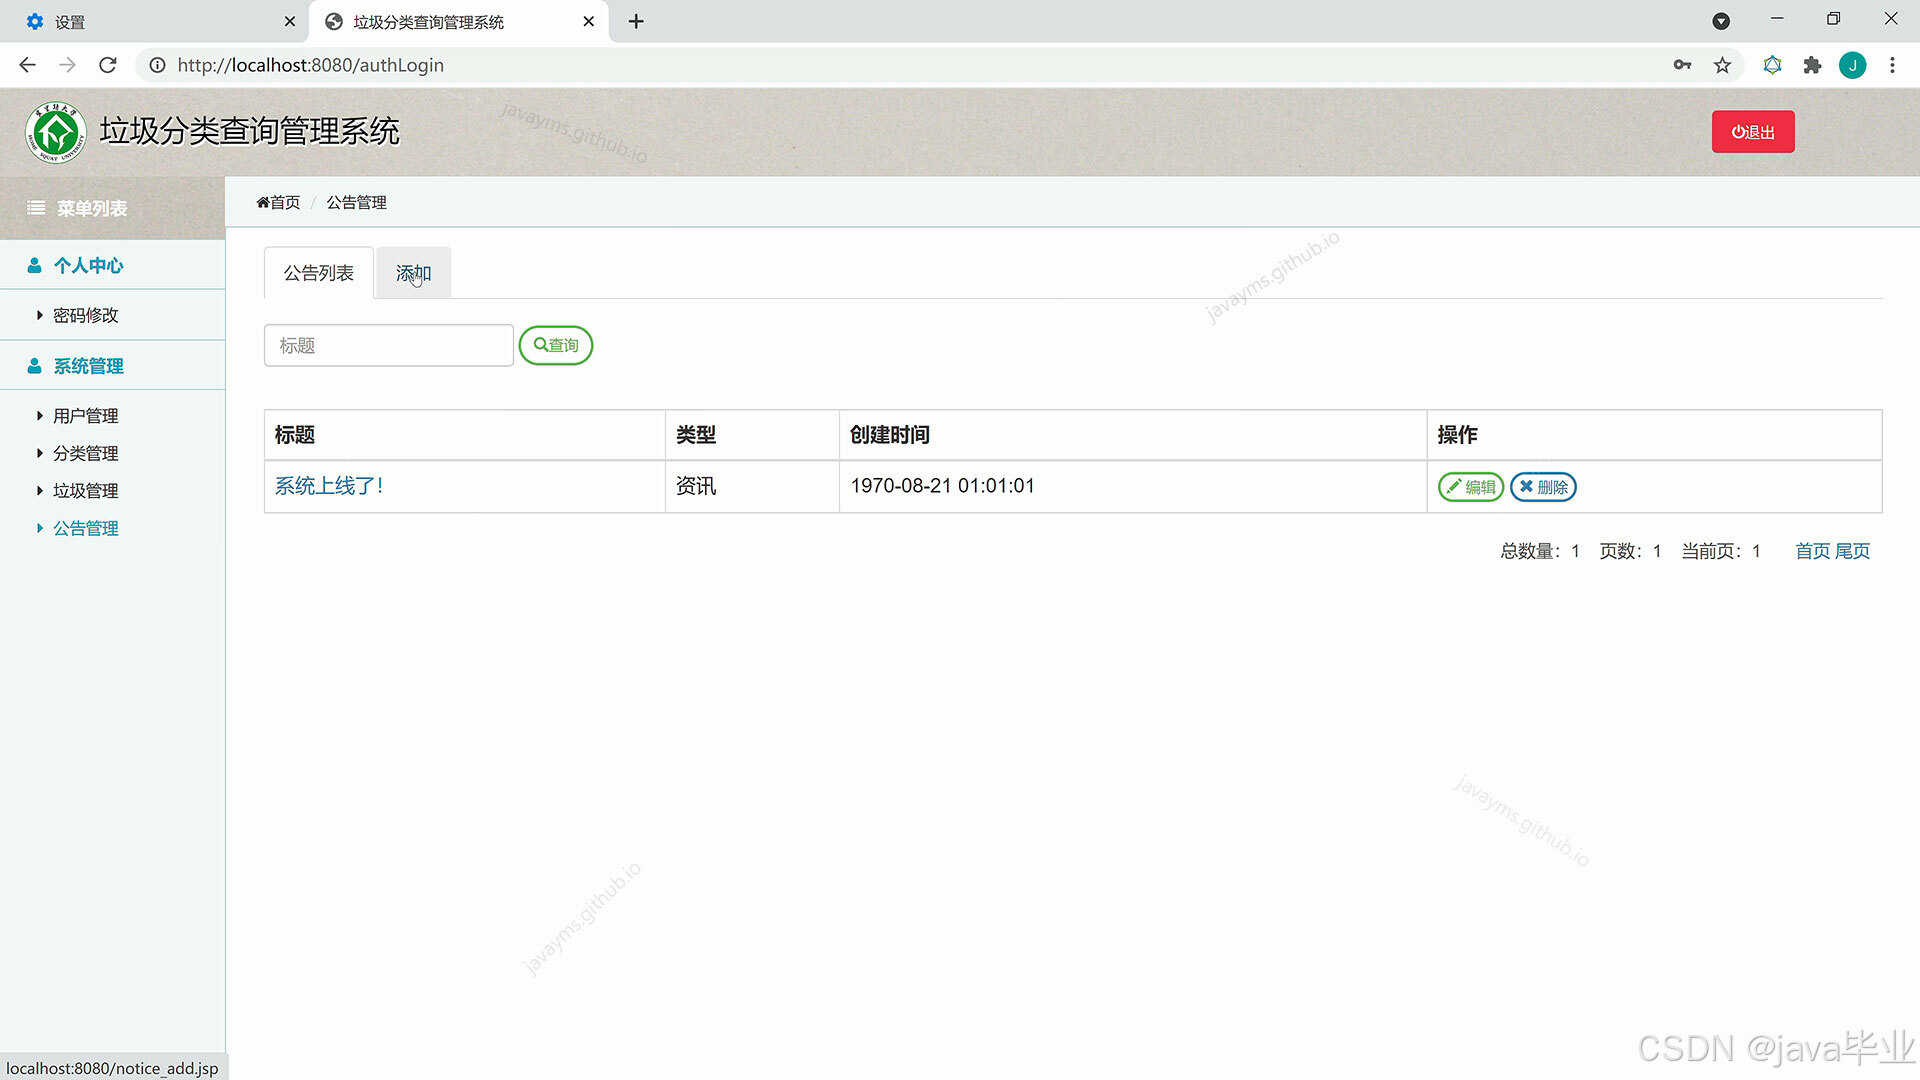Focus the 标题 search input field
The image size is (1920, 1080).
pyautogui.click(x=389, y=345)
